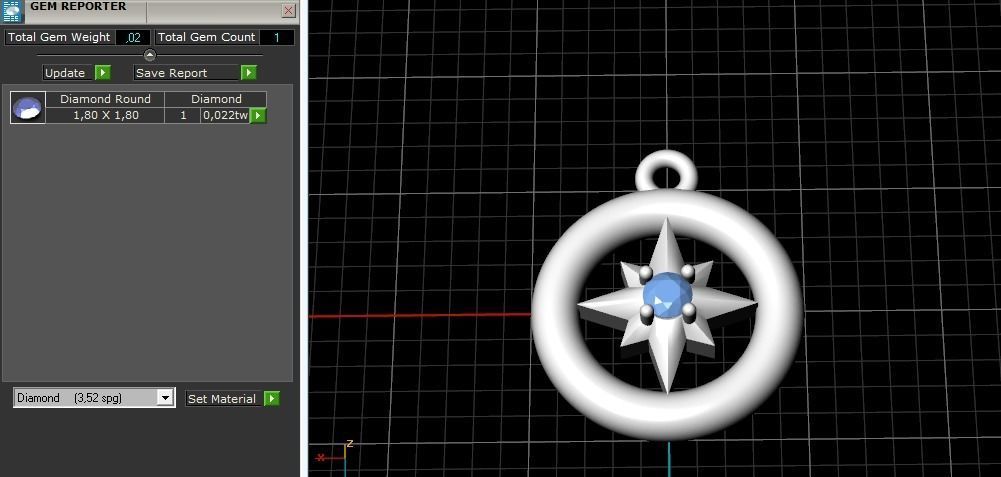1001x477 pixels.
Task: Select the pendant bail loop in viewport
Action: [667, 159]
